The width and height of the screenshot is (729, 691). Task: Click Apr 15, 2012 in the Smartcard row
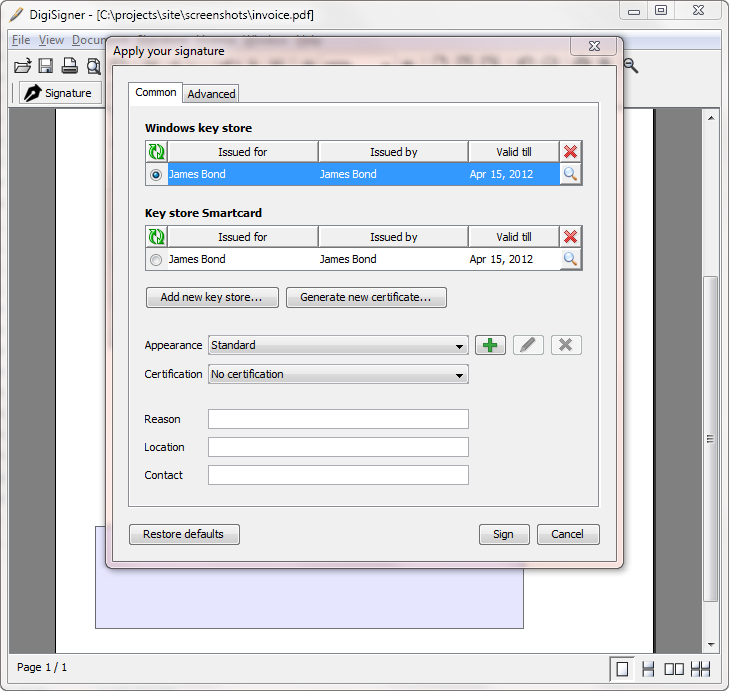(x=501, y=259)
